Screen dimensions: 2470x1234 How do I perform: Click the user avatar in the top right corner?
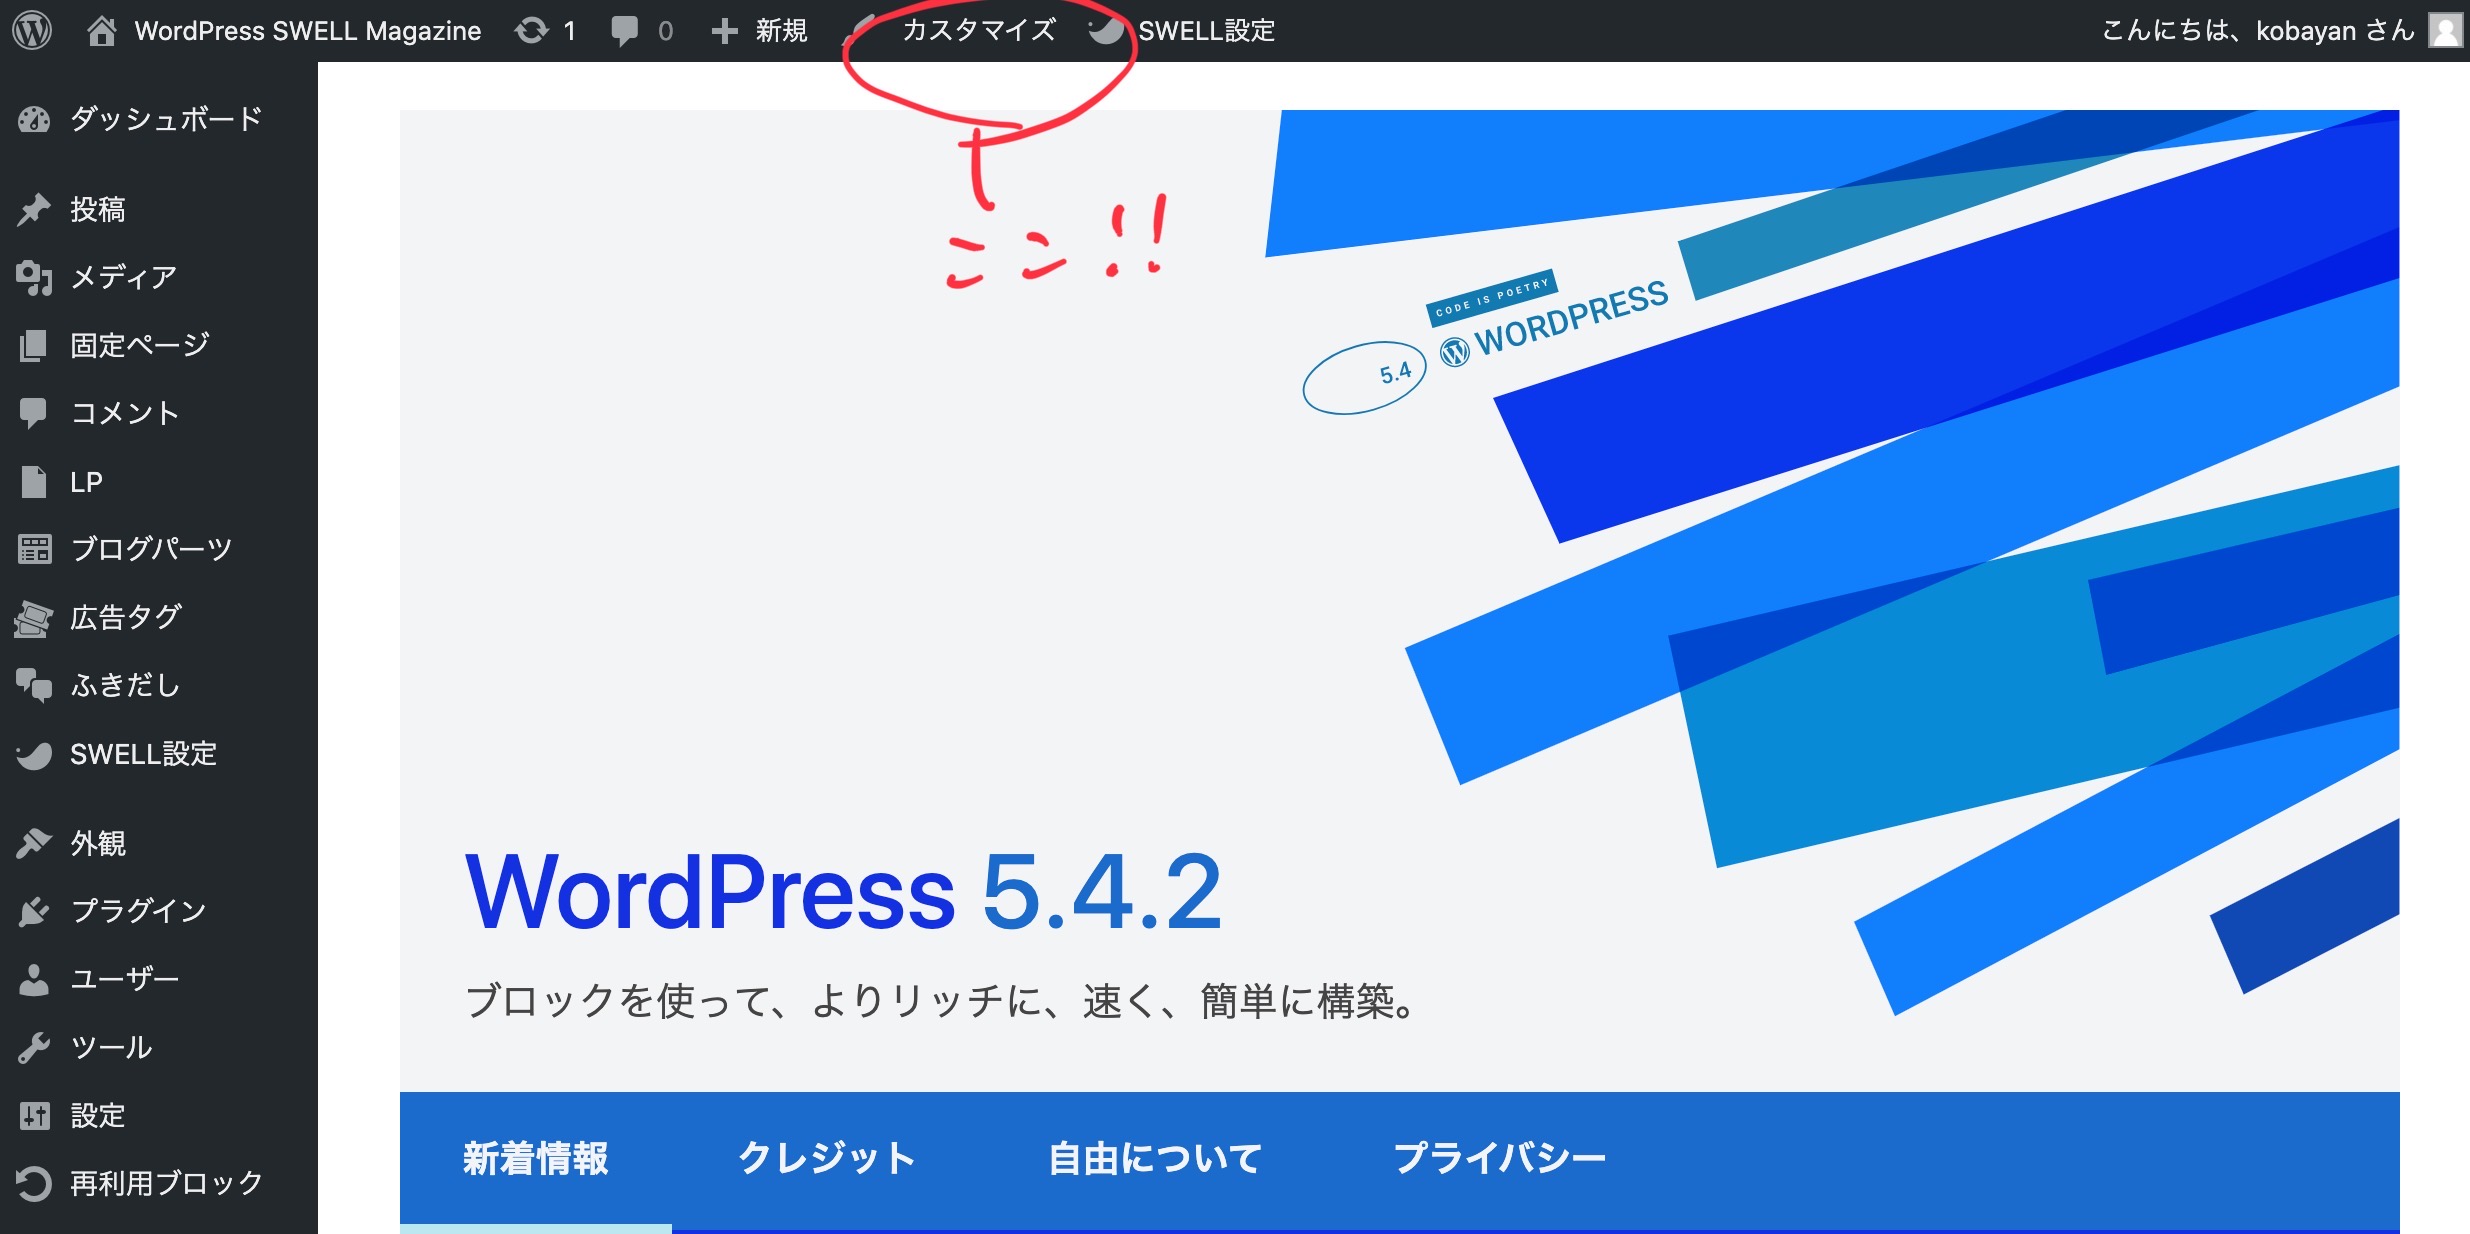click(2445, 30)
